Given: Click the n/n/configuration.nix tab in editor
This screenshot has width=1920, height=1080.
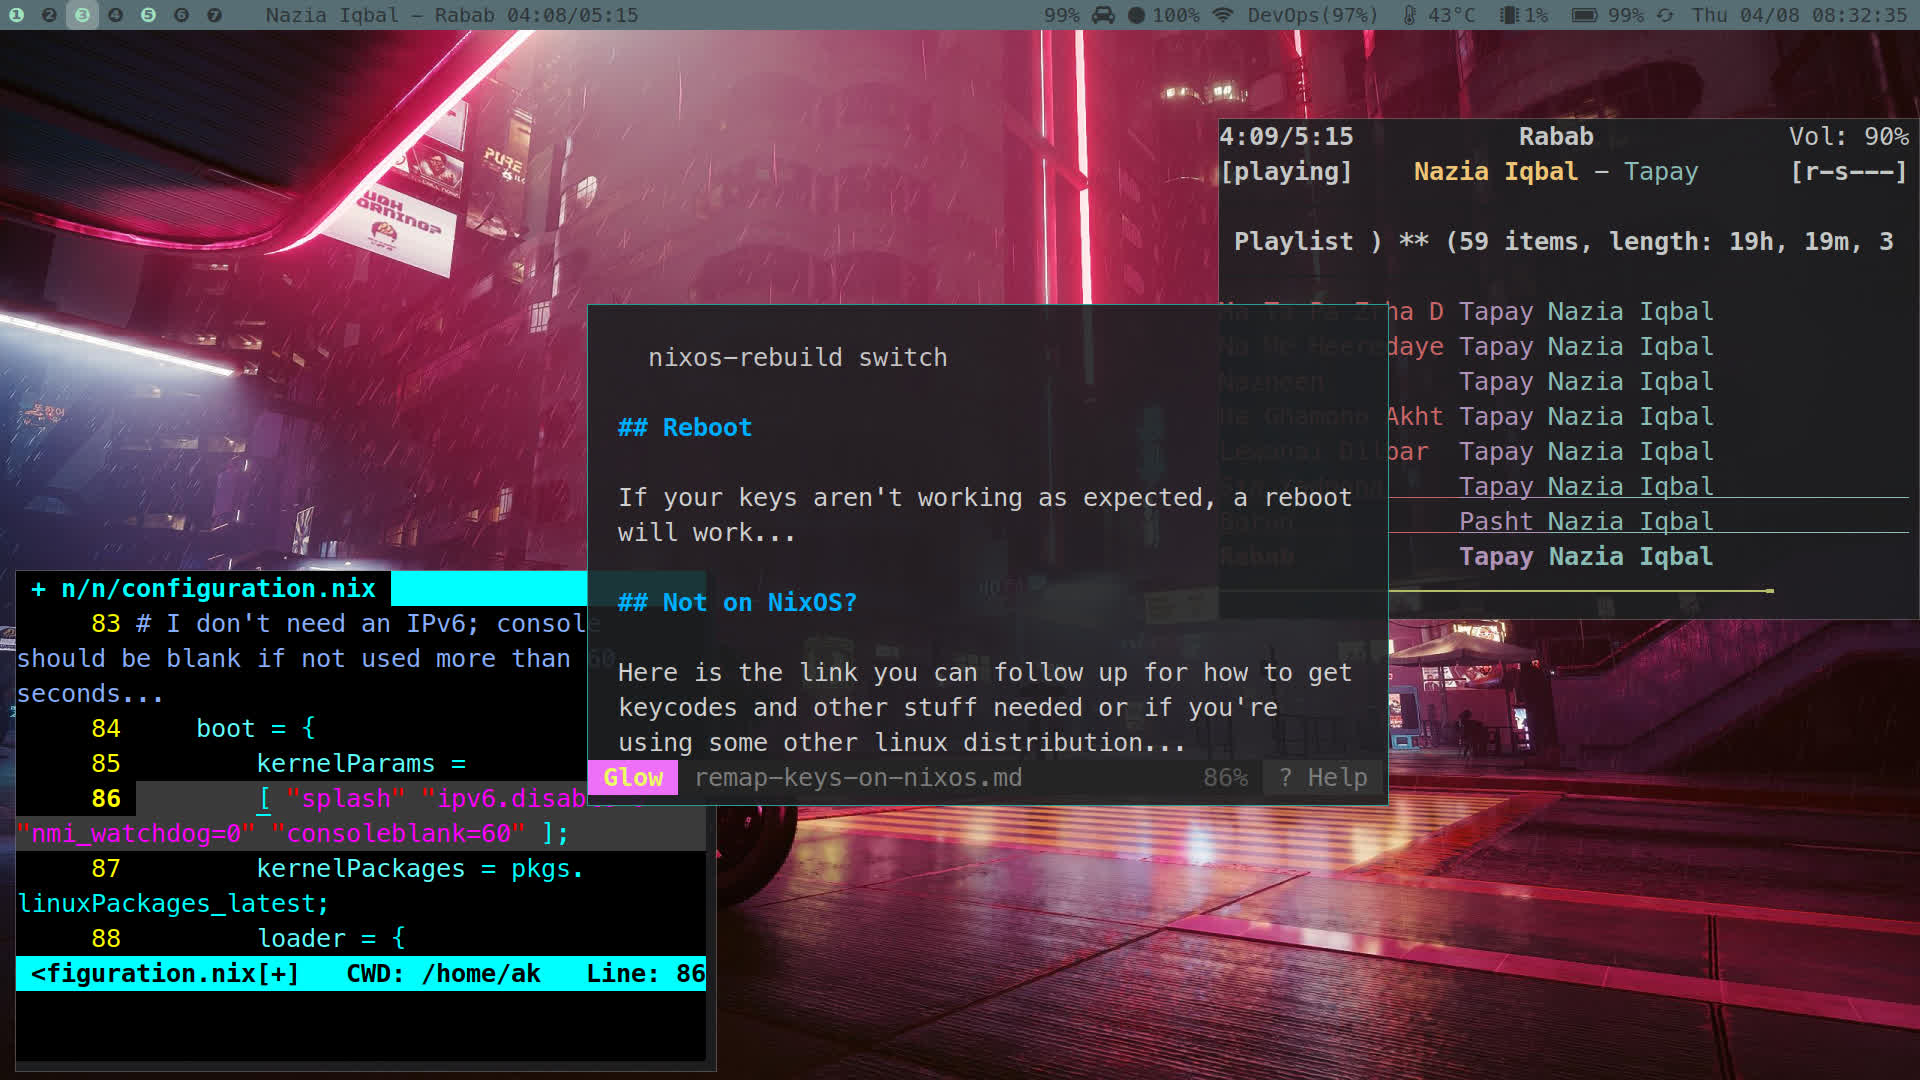Looking at the screenshot, I should pyautogui.click(x=204, y=588).
